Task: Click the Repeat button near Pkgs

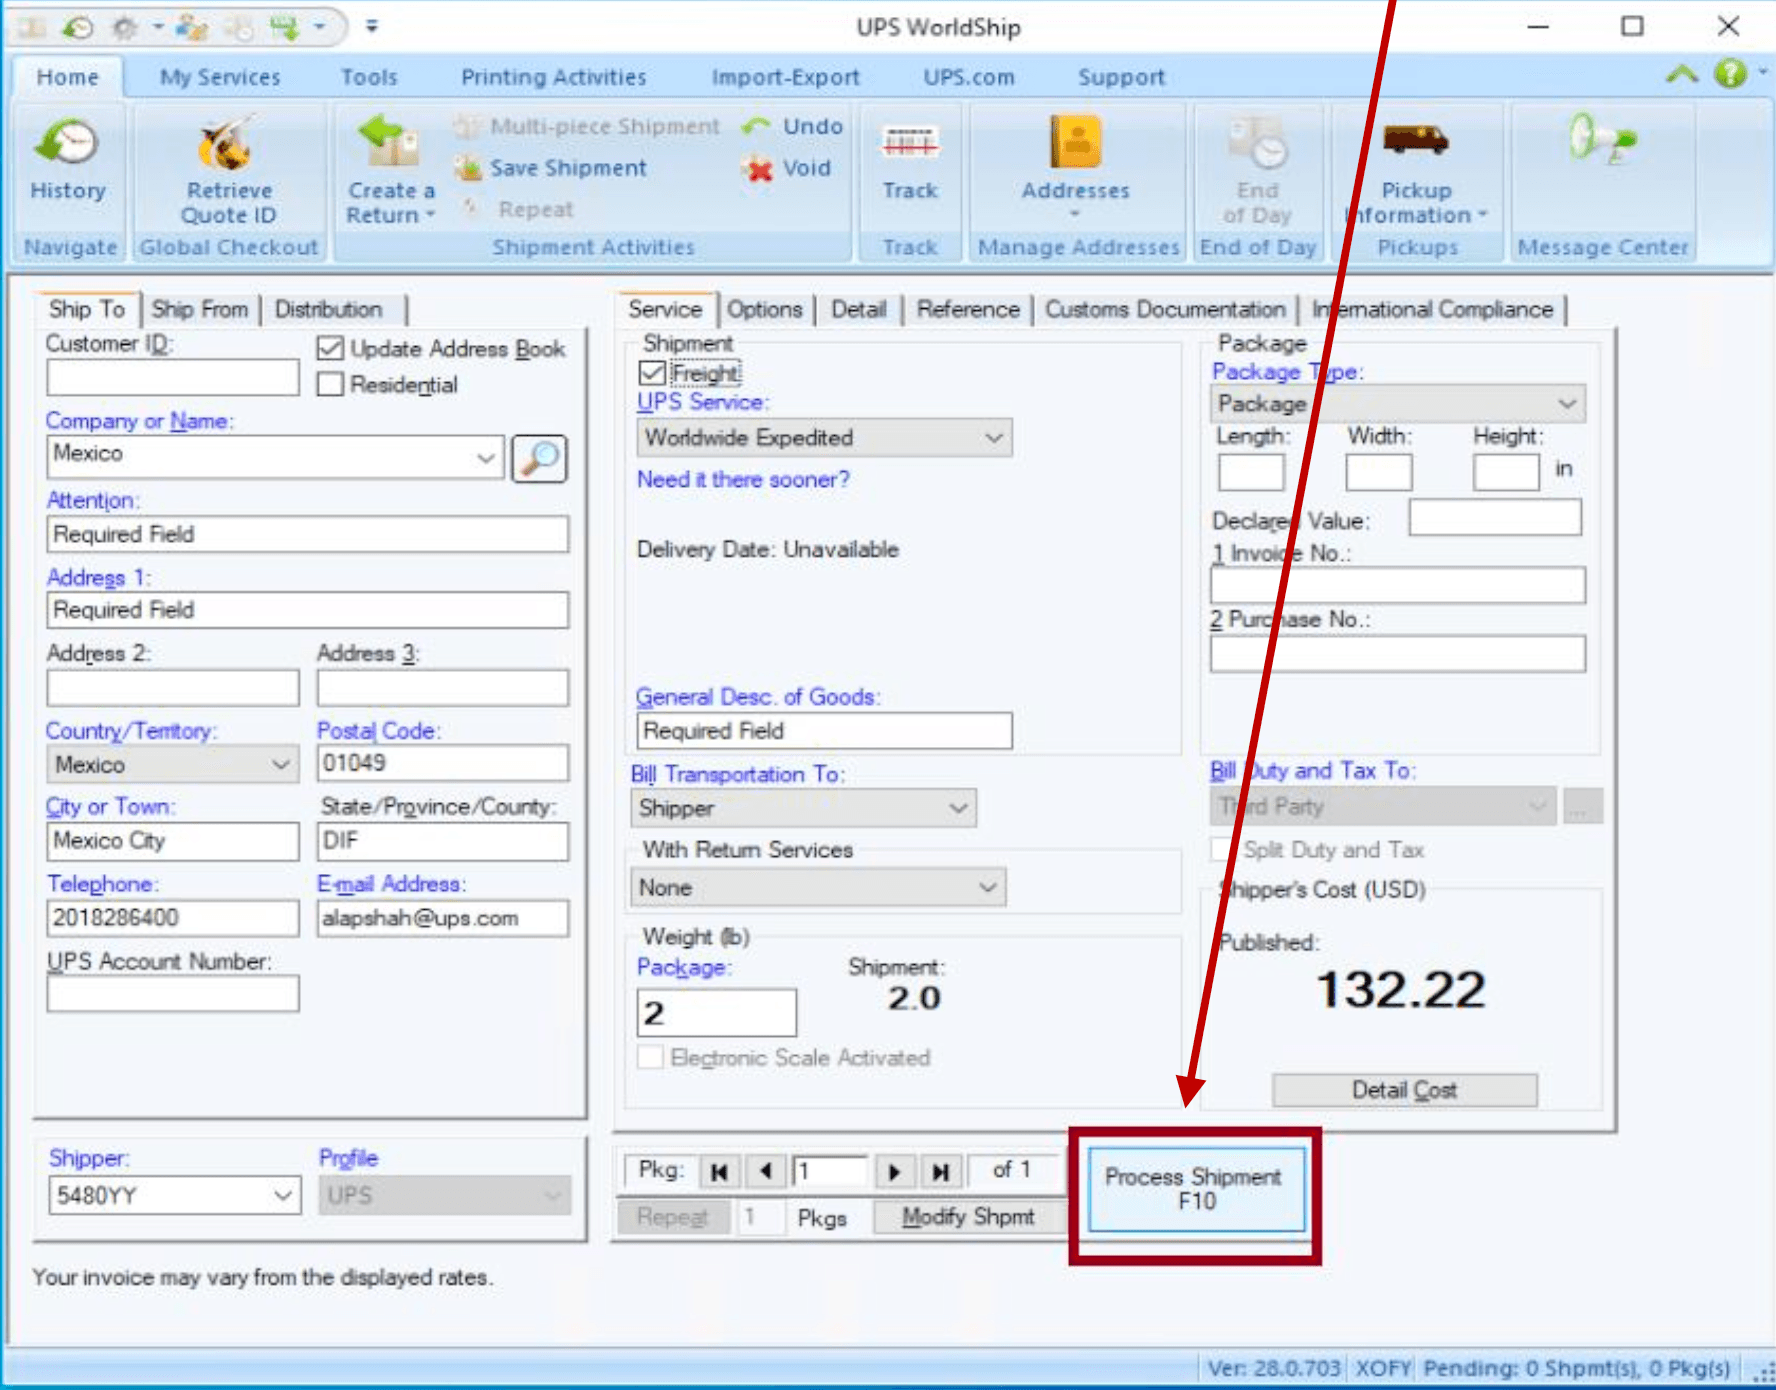Action: pos(672,1217)
